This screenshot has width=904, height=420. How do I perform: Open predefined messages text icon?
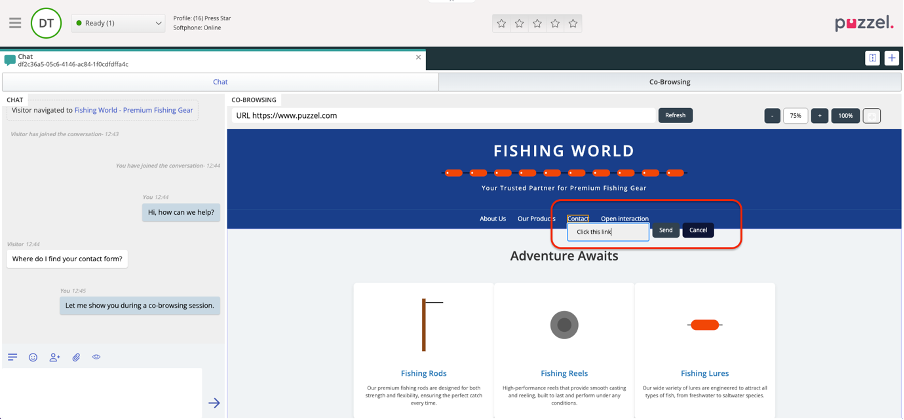click(13, 357)
